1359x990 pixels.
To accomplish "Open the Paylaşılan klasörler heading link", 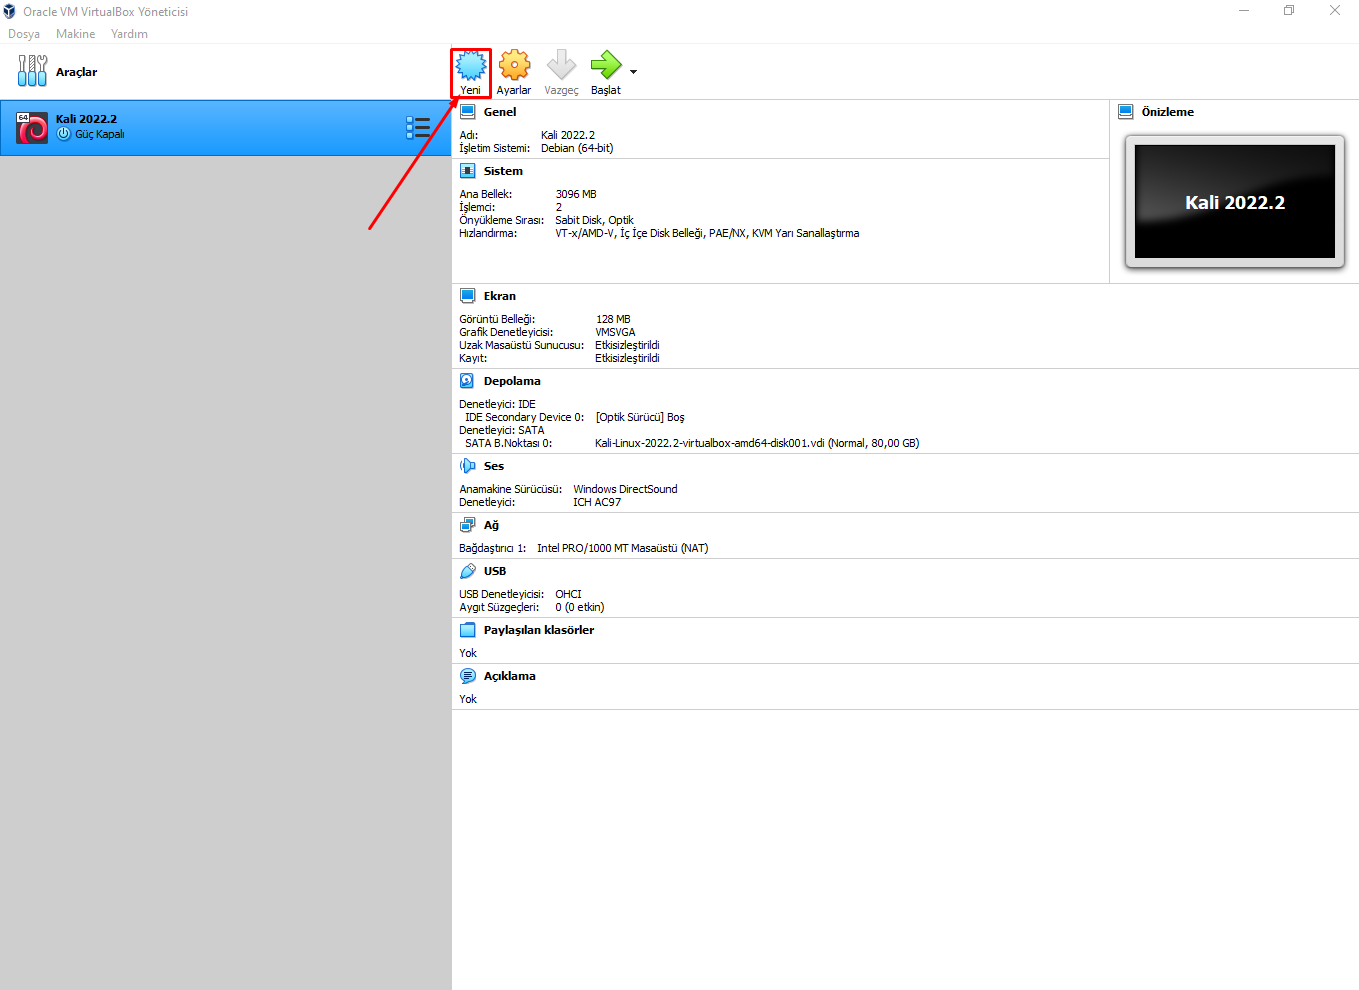I will [539, 630].
